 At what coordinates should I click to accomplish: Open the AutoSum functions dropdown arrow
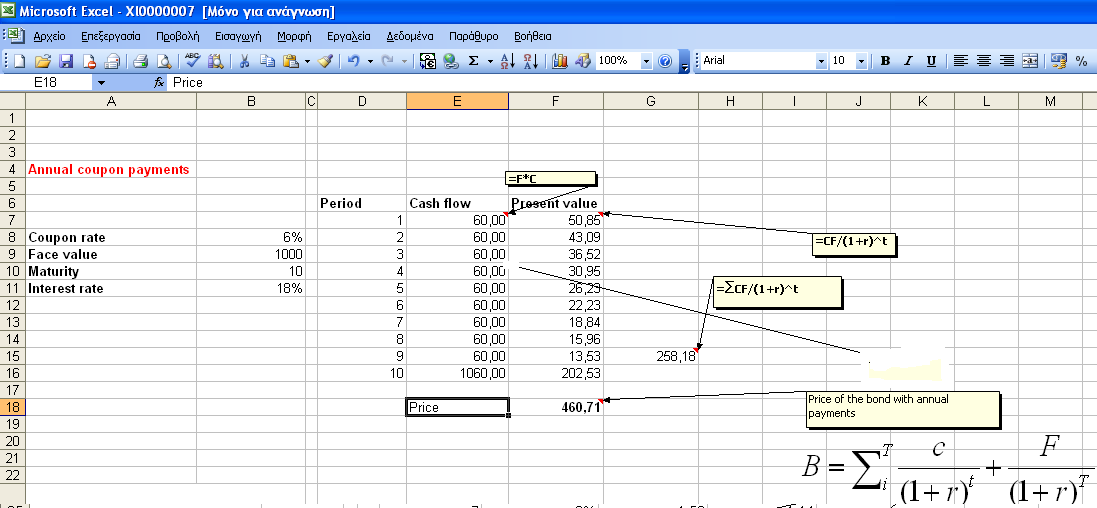pos(490,61)
